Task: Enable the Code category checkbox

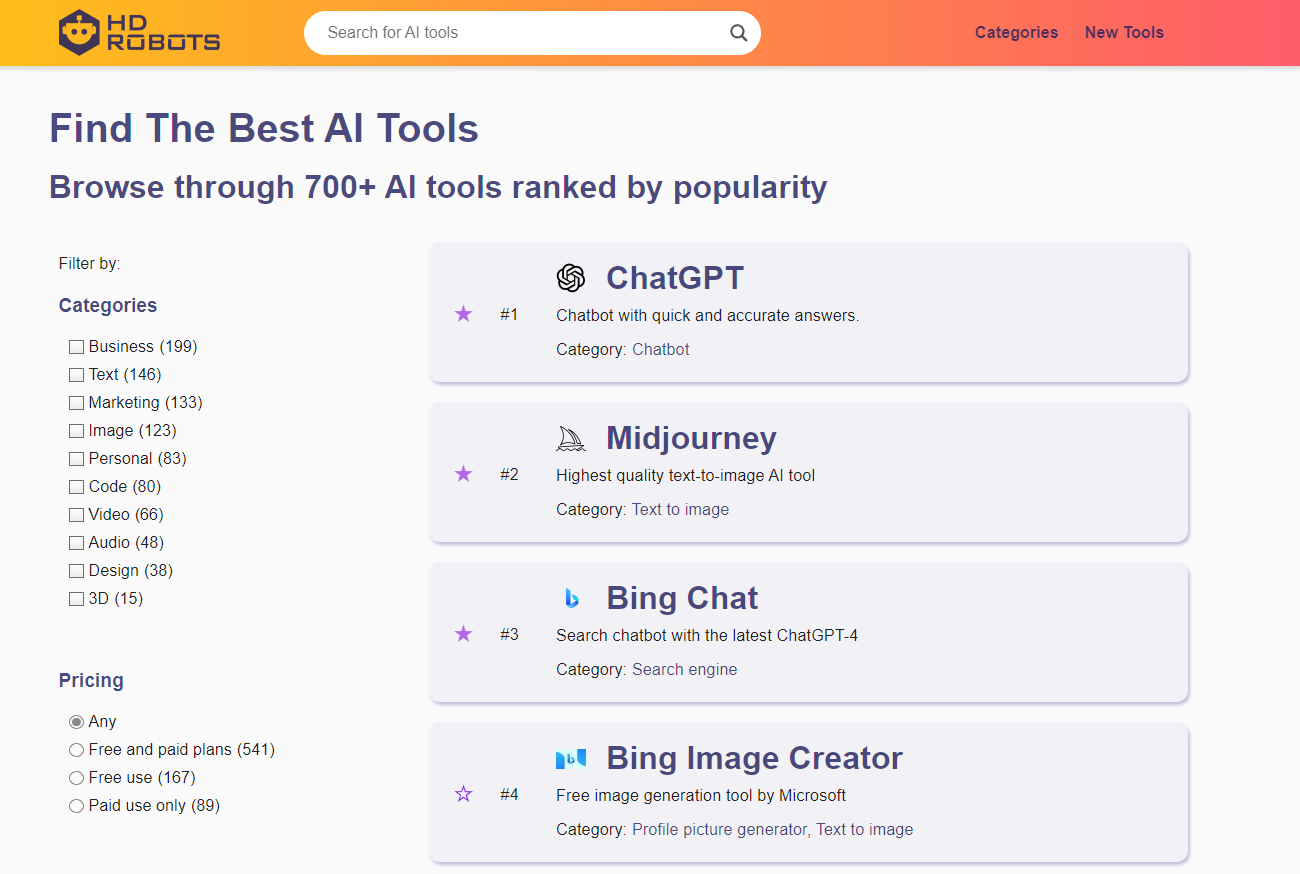Action: tap(76, 487)
